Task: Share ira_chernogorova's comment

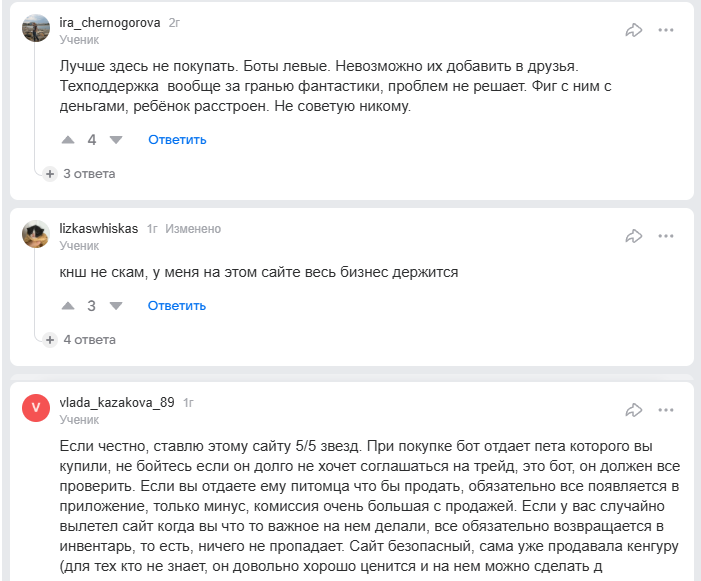Action: pos(633,30)
